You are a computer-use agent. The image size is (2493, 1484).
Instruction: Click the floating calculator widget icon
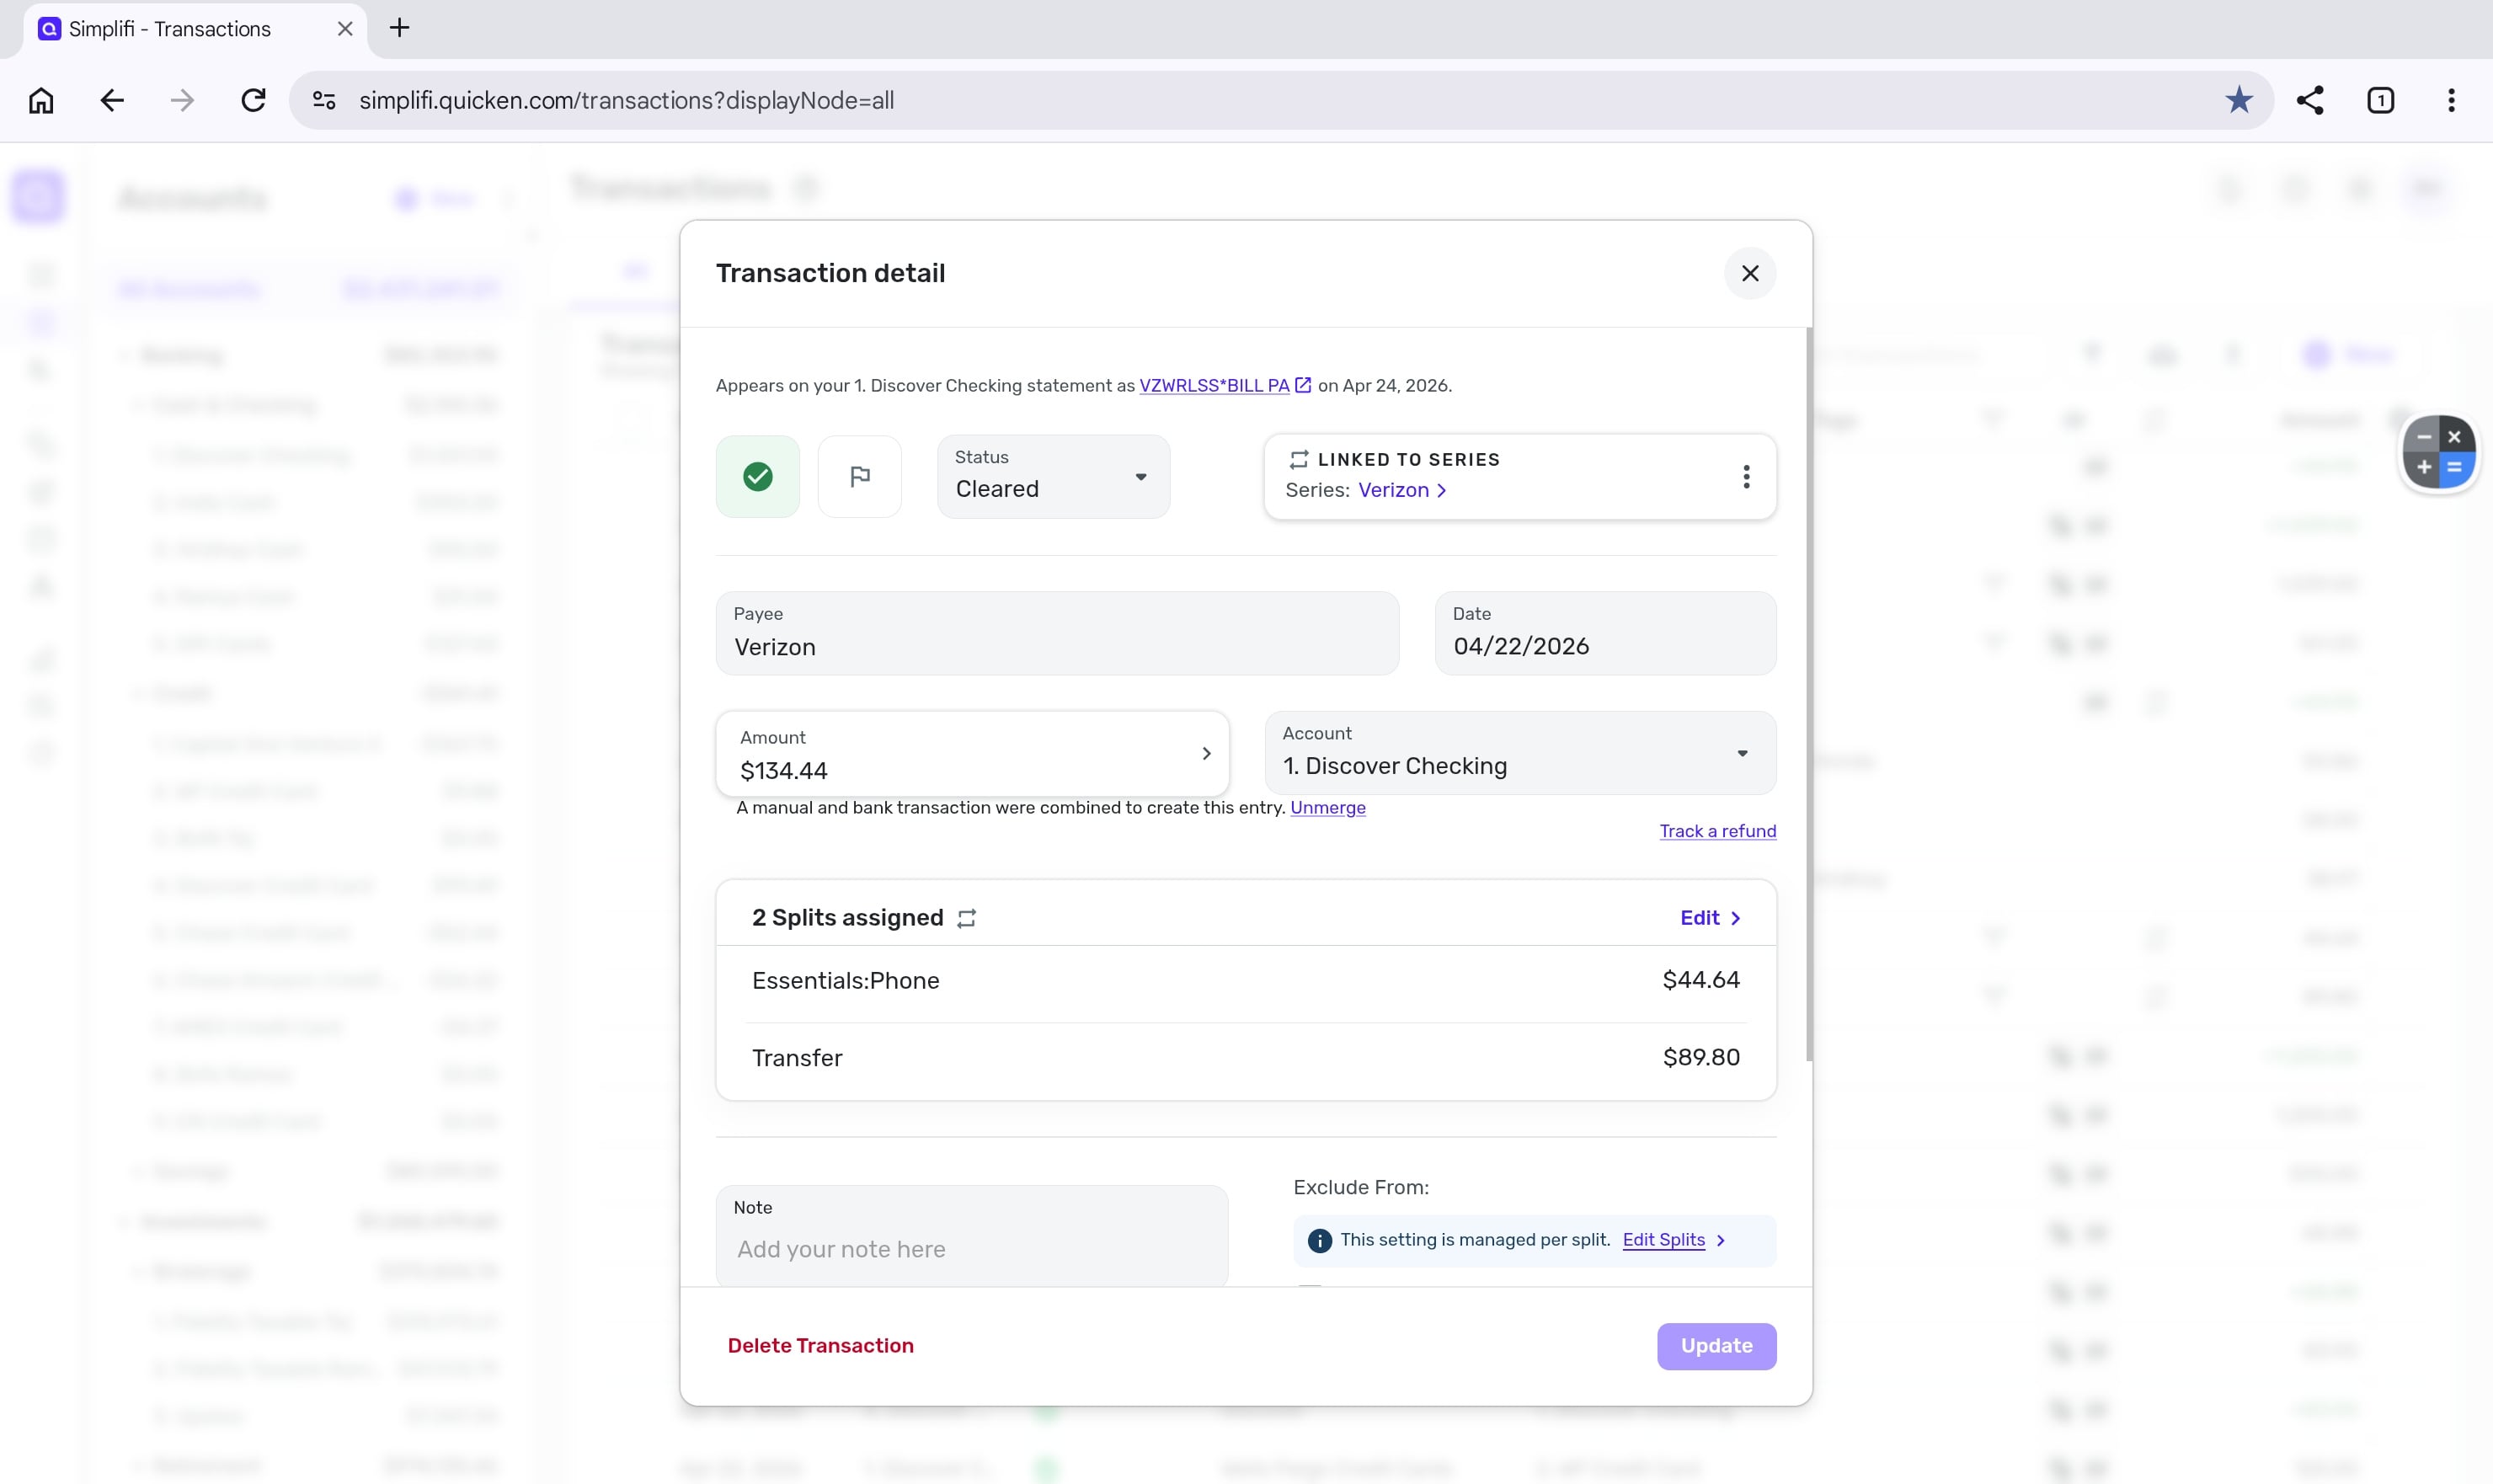(2437, 452)
